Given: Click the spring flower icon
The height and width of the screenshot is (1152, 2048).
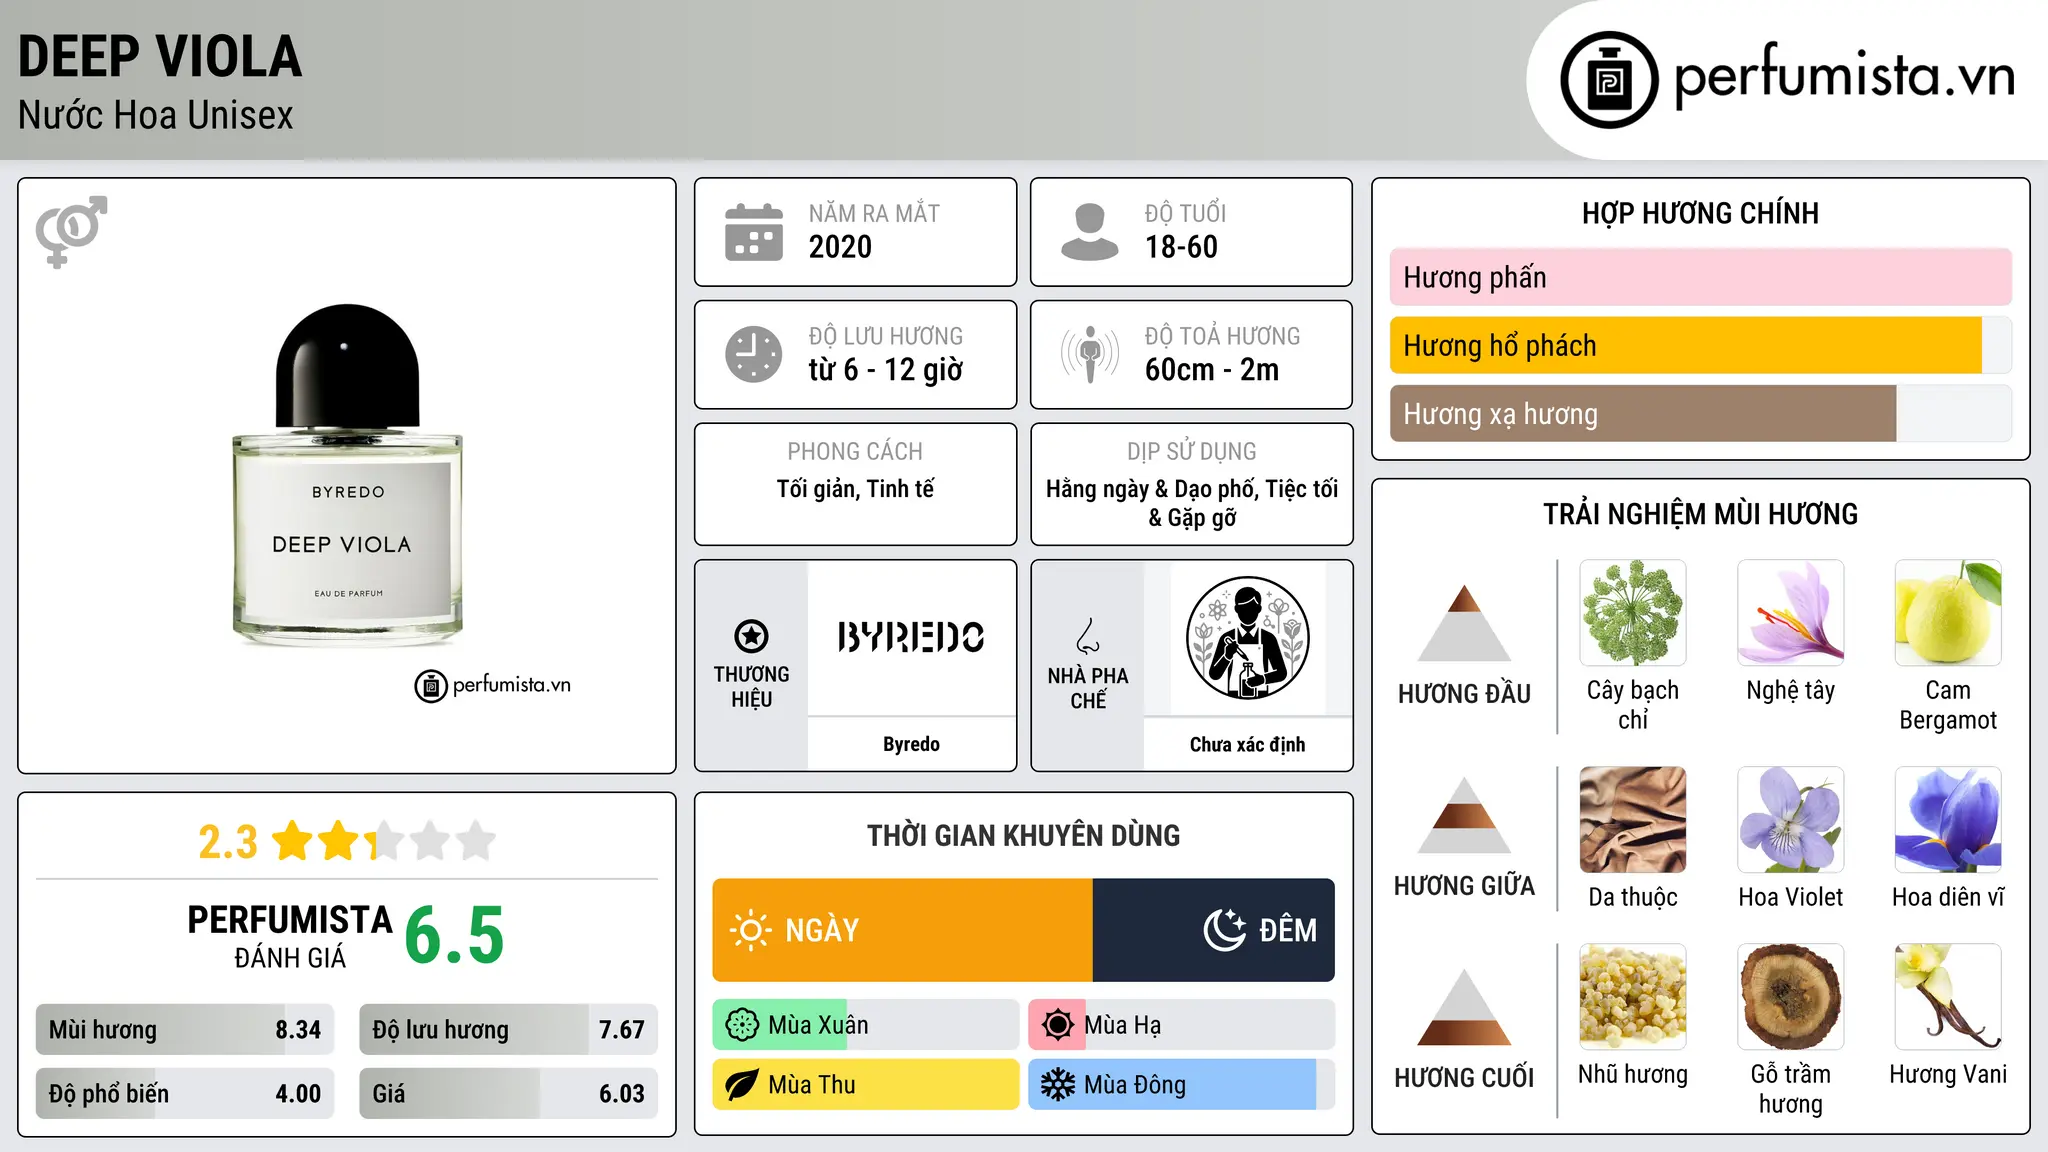Looking at the screenshot, I should 742,1025.
